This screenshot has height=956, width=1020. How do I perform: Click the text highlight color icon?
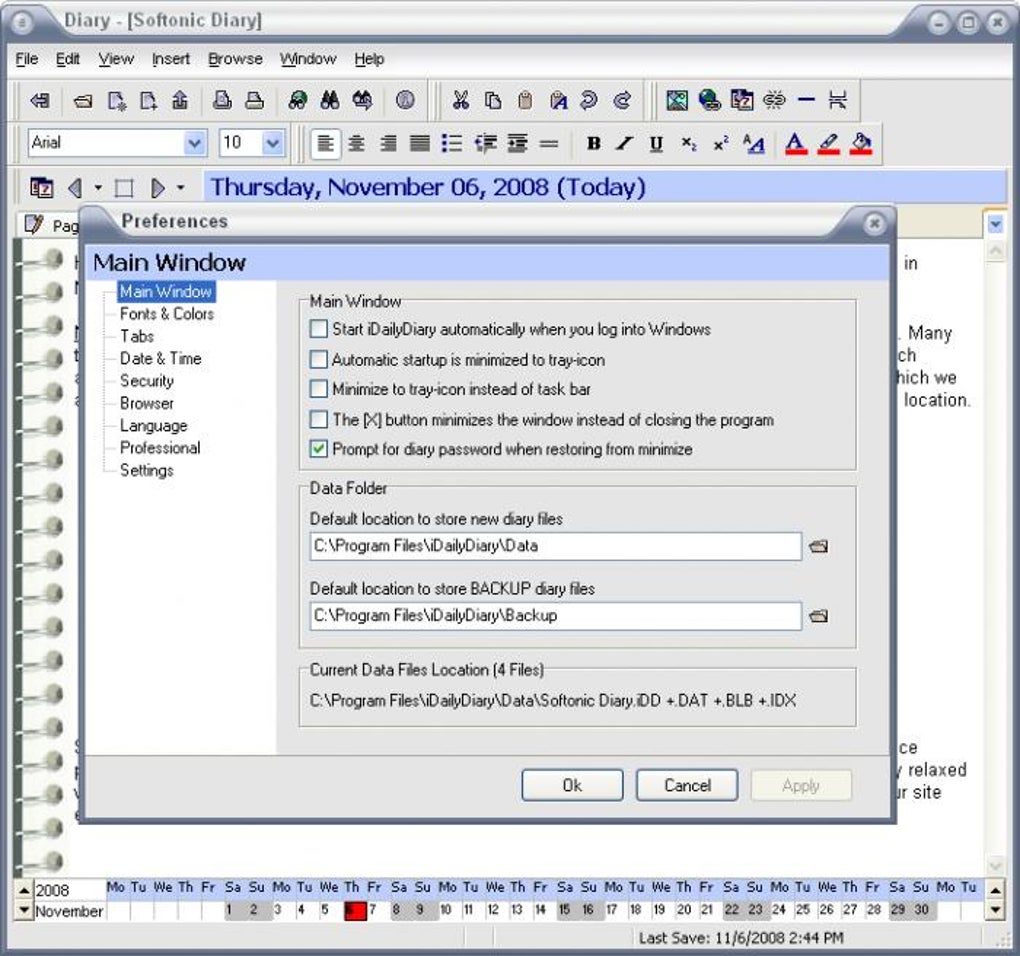pyautogui.click(x=828, y=143)
